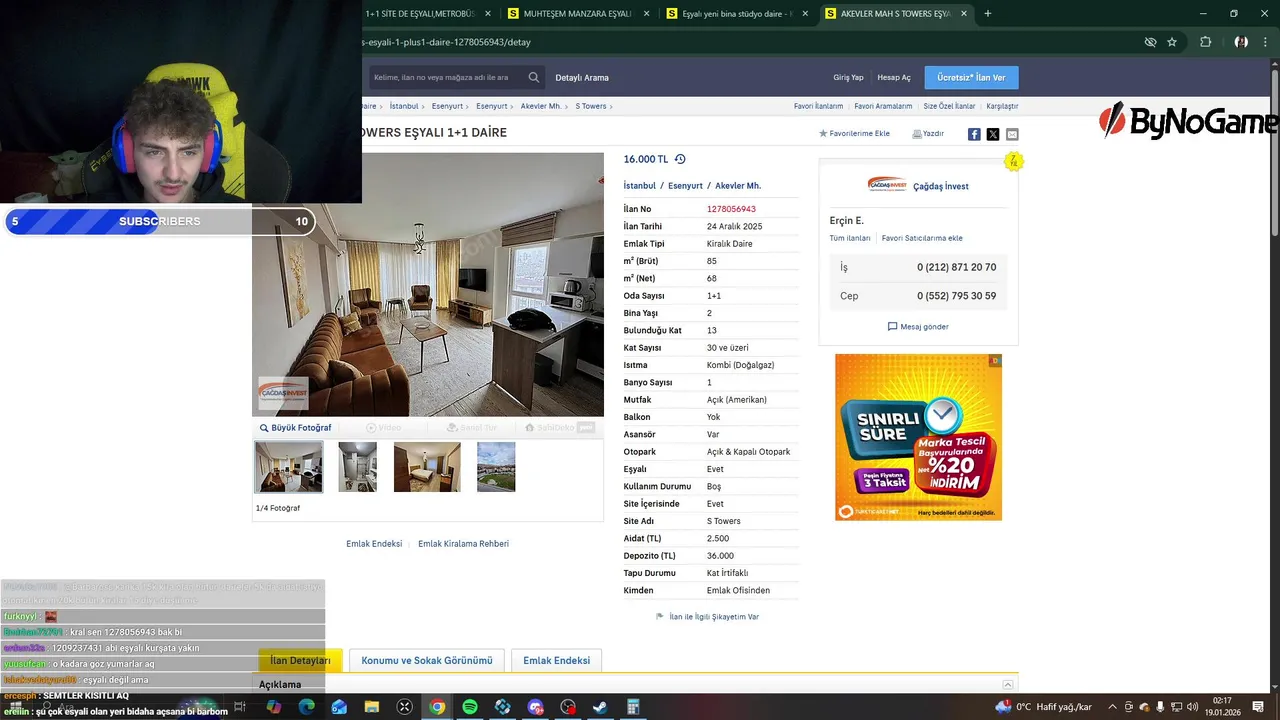The height and width of the screenshot is (720, 1280).
Task: Click the Google Chrome taskbar icon
Action: pyautogui.click(x=437, y=707)
